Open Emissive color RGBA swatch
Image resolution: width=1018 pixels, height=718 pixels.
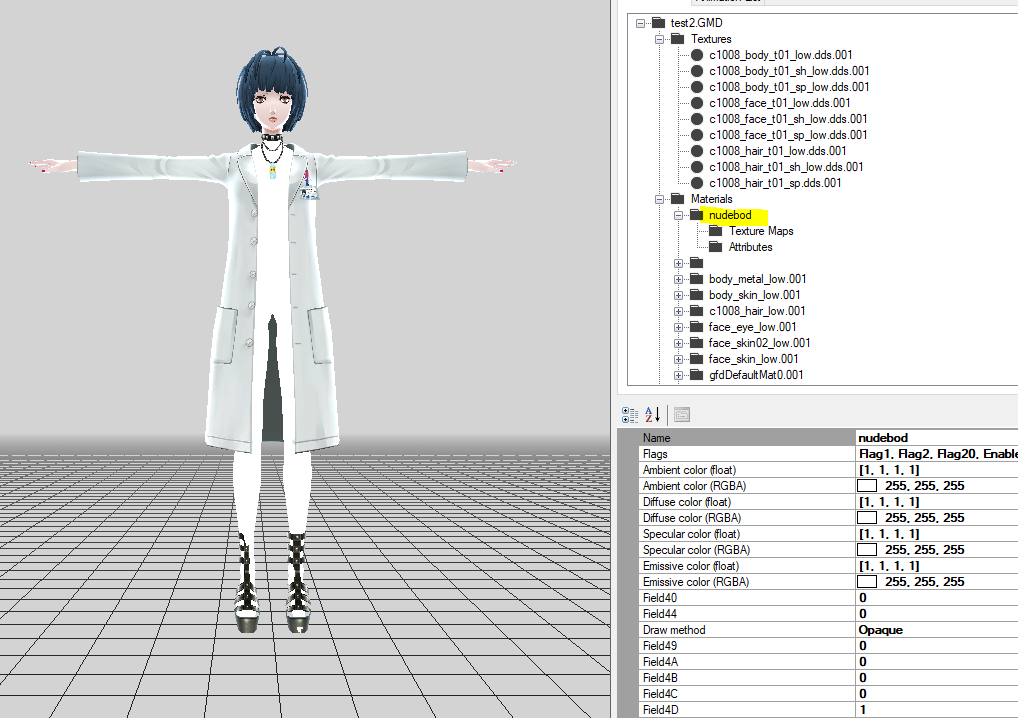tap(867, 582)
